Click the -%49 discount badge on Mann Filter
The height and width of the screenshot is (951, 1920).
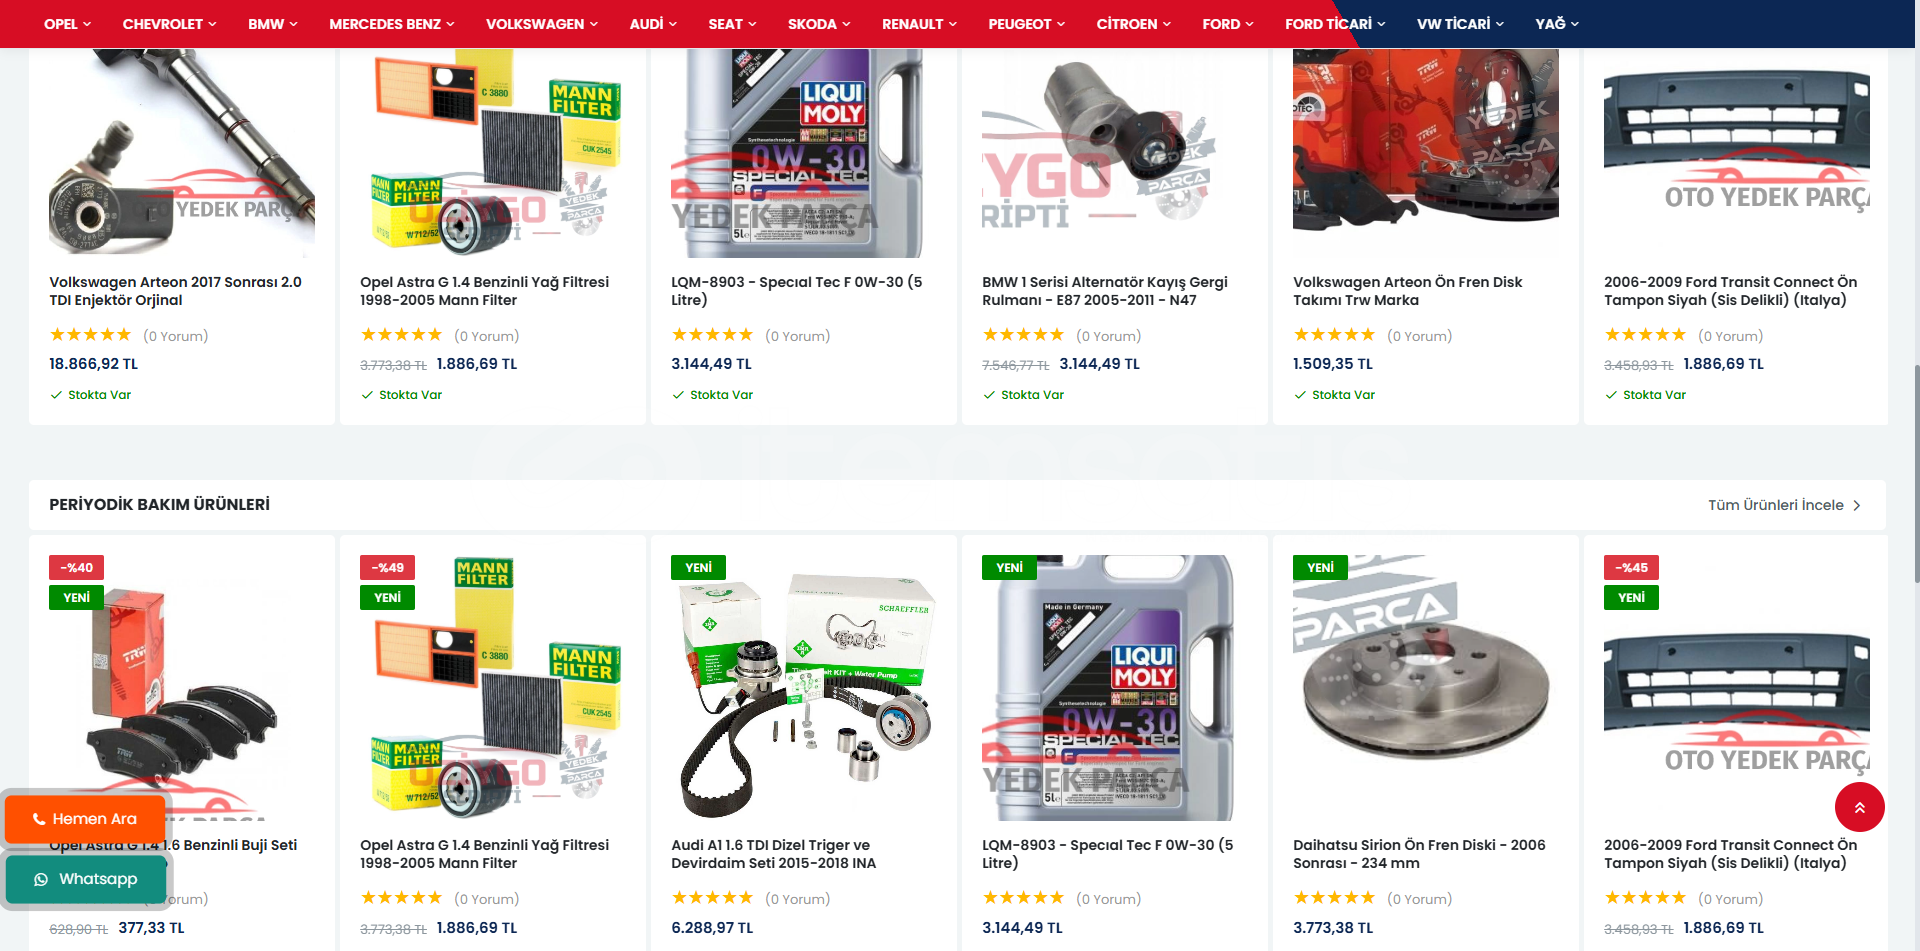[387, 567]
